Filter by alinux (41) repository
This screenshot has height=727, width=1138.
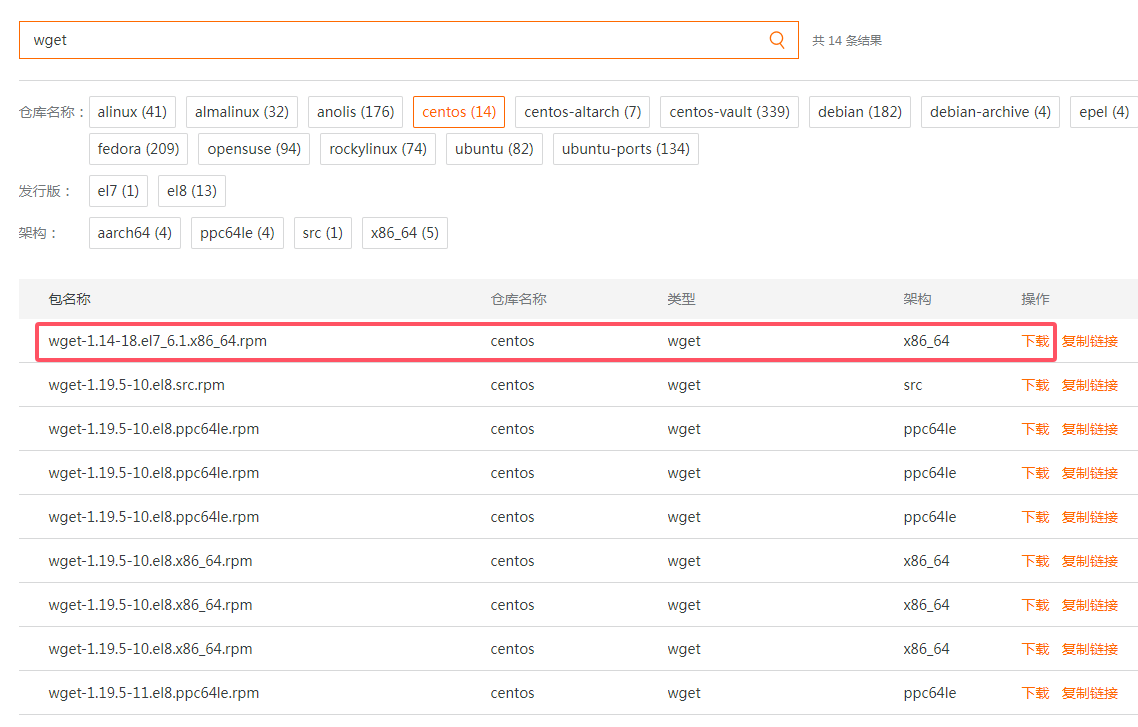coord(132,112)
